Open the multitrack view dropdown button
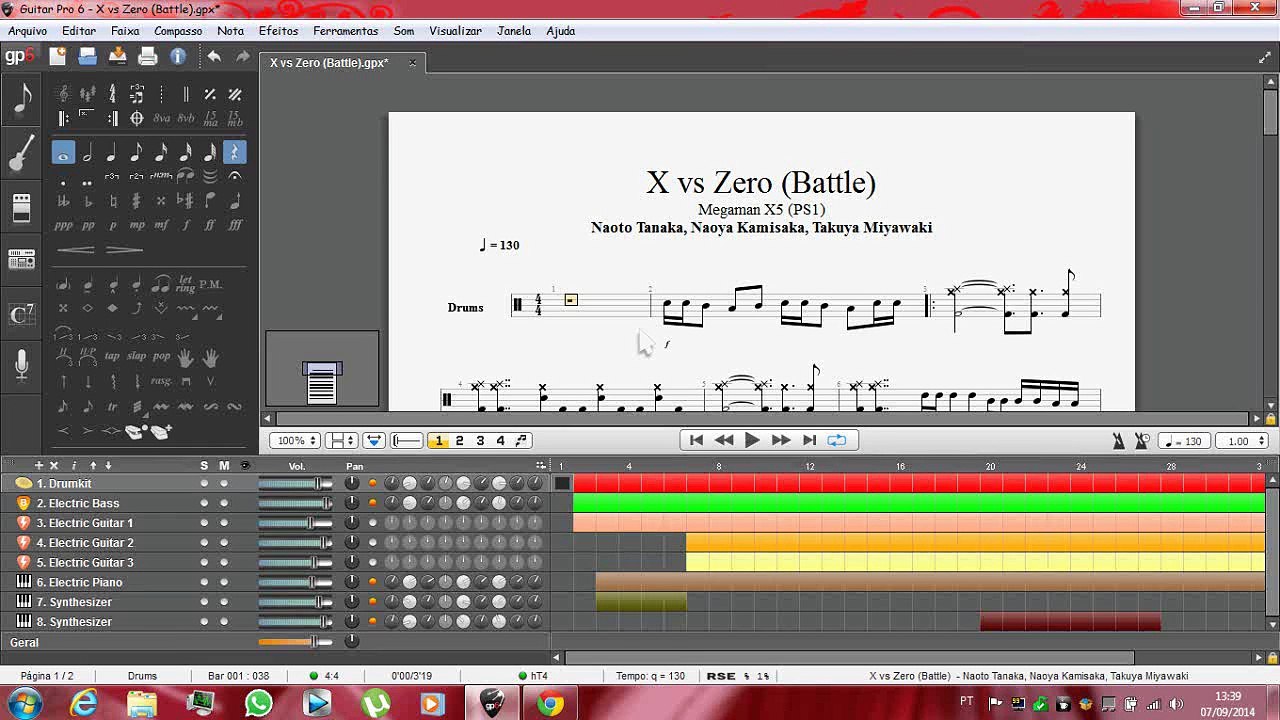Viewport: 1280px width, 720px height. (374, 440)
